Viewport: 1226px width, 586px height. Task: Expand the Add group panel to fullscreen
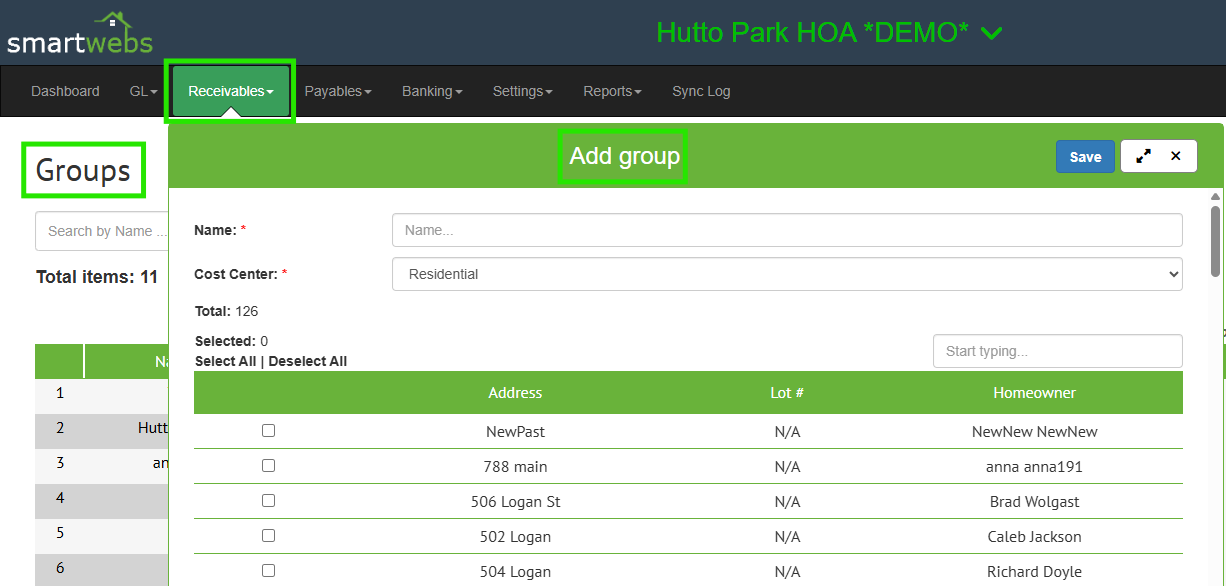coord(1143,156)
